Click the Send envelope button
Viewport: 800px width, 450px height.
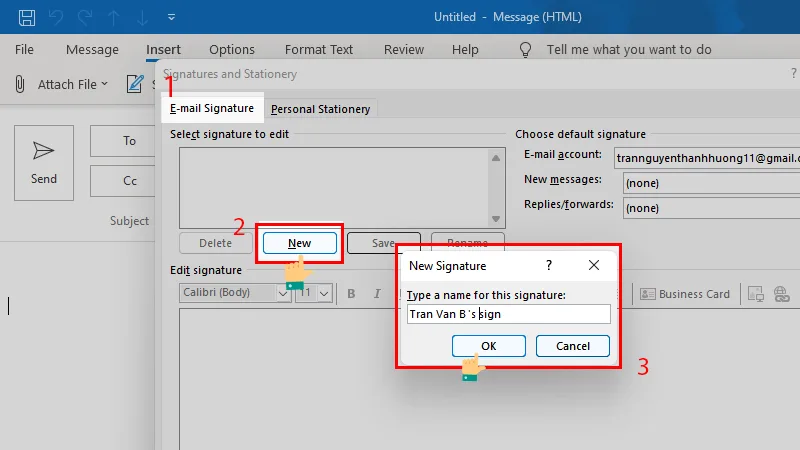click(x=44, y=161)
